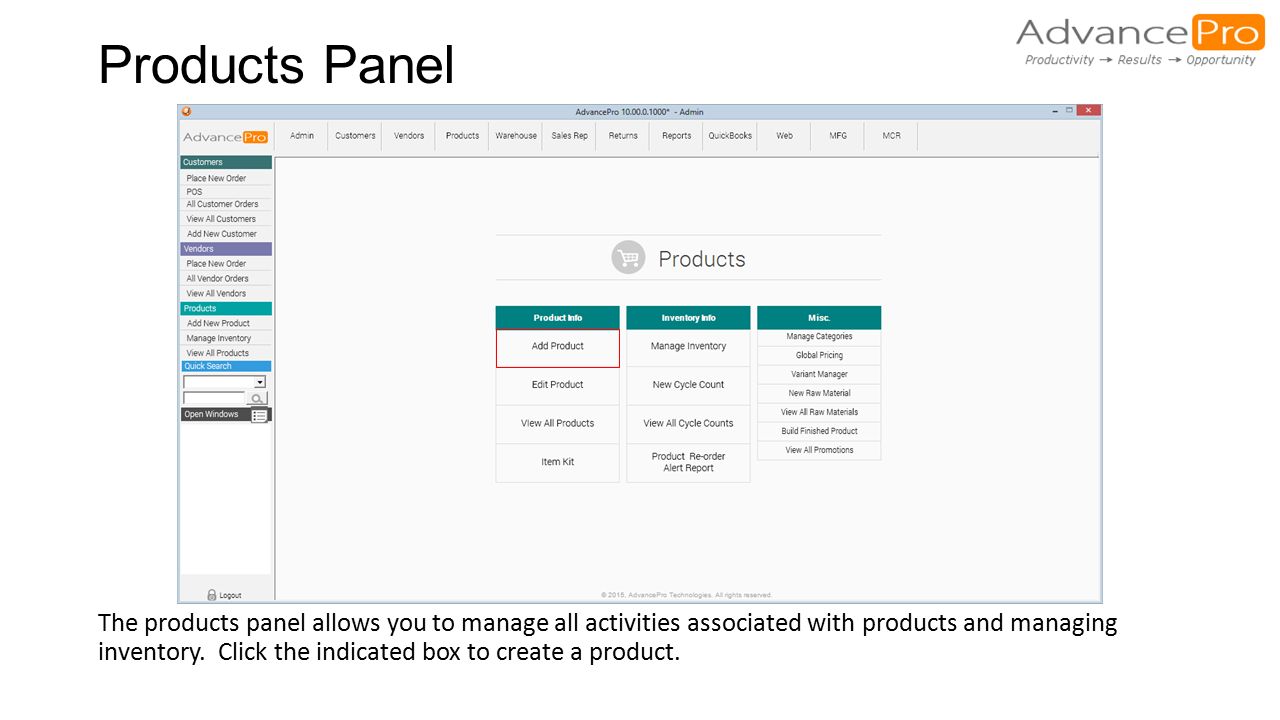
Task: Click the central Manage Inventory box
Action: [688, 347]
